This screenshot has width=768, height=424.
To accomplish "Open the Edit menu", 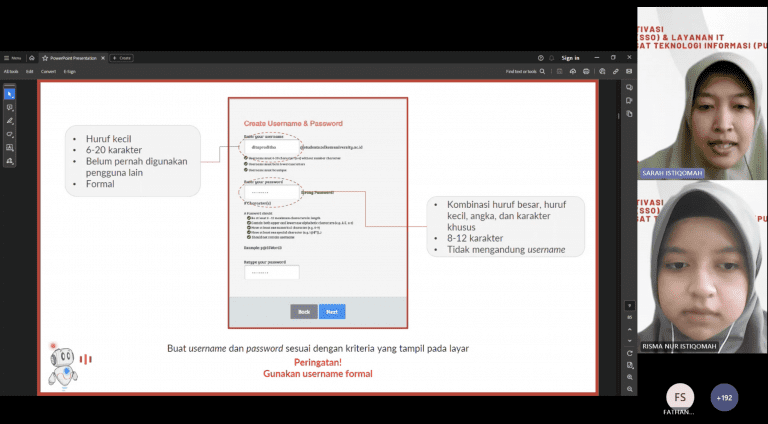I will tap(30, 72).
